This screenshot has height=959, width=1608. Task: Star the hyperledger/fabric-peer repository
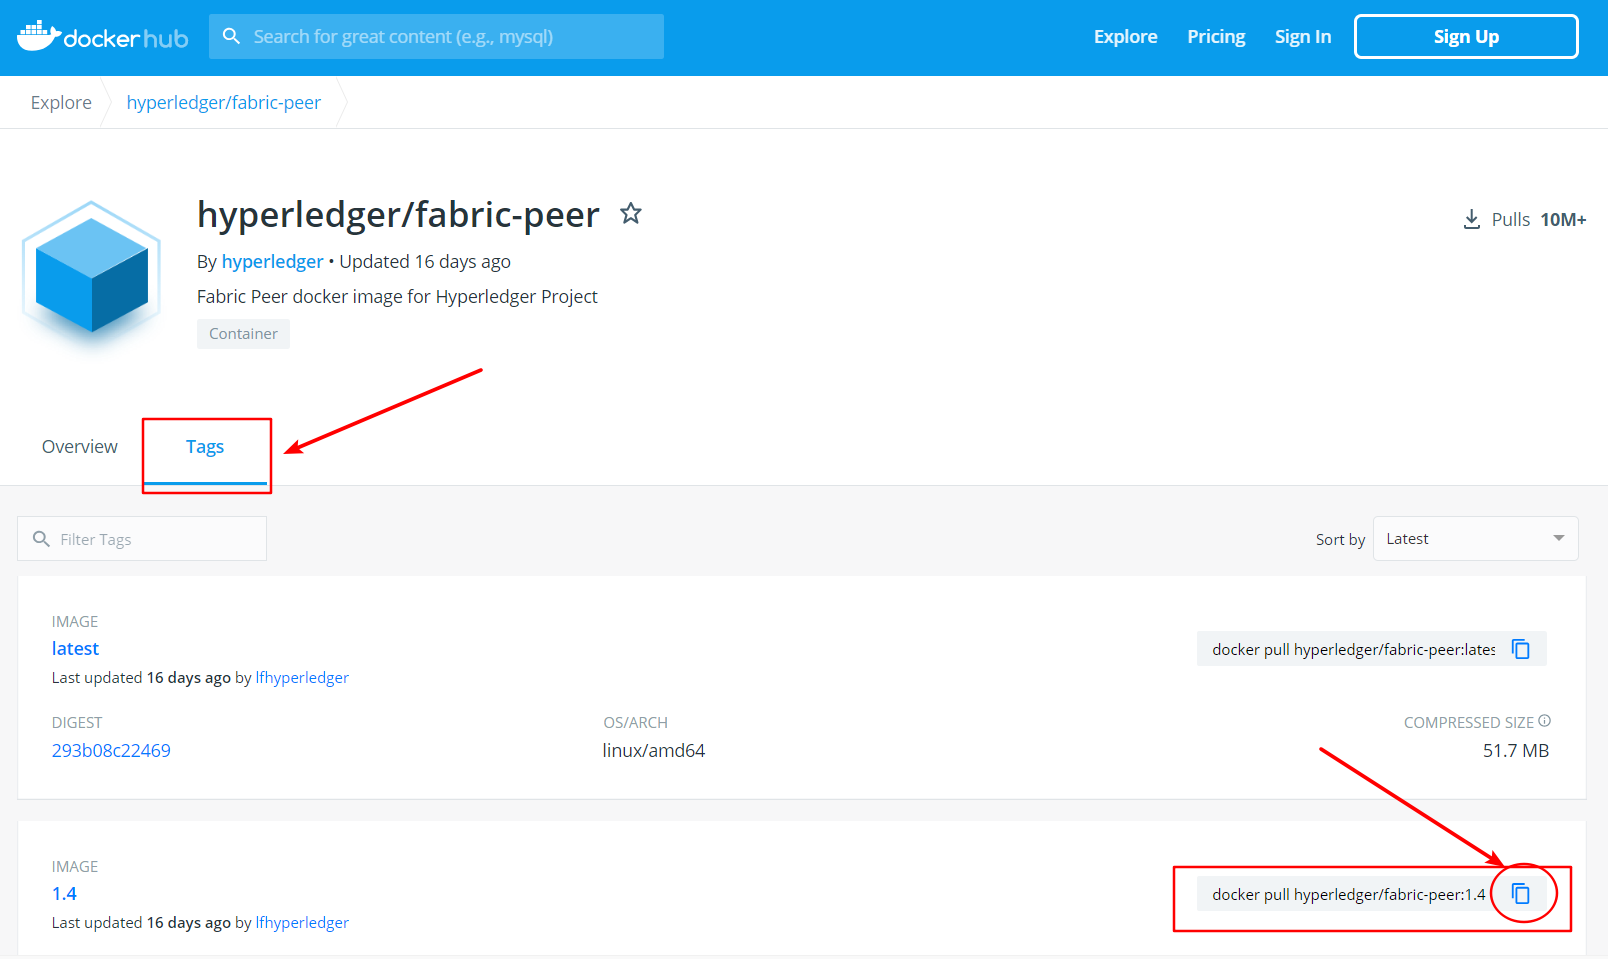pyautogui.click(x=630, y=213)
